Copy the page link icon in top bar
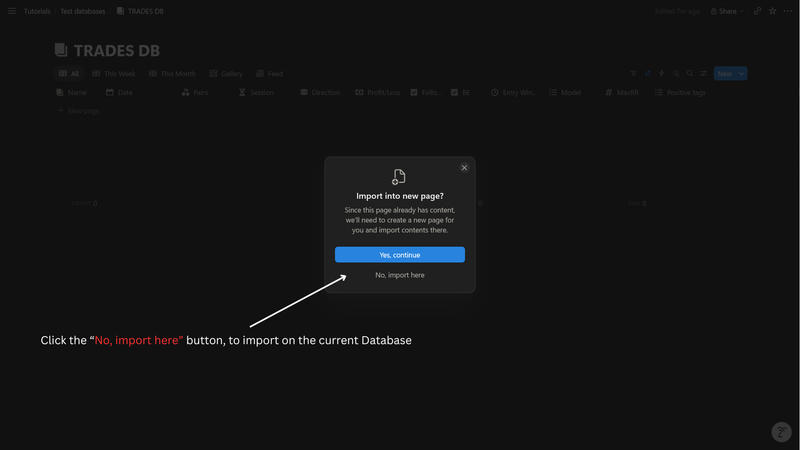The height and width of the screenshot is (450, 800). (757, 11)
